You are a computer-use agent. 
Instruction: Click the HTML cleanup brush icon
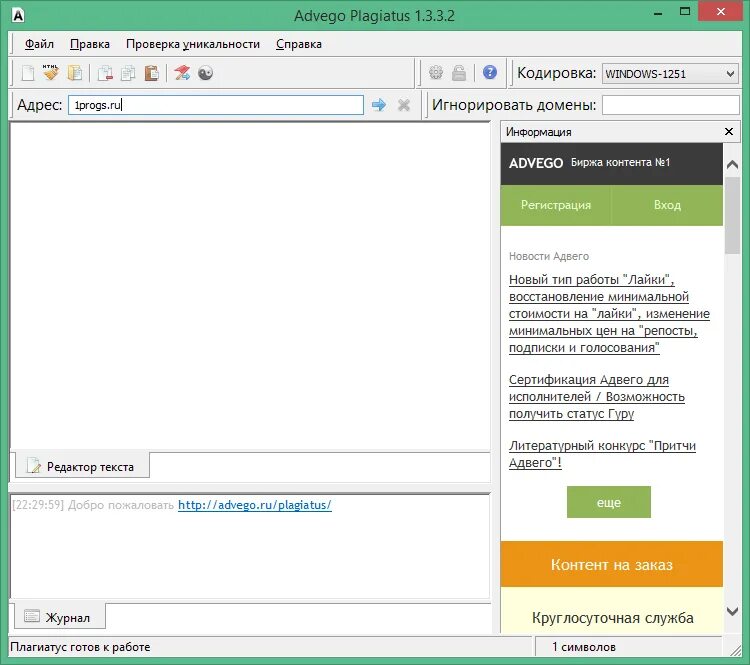point(51,73)
